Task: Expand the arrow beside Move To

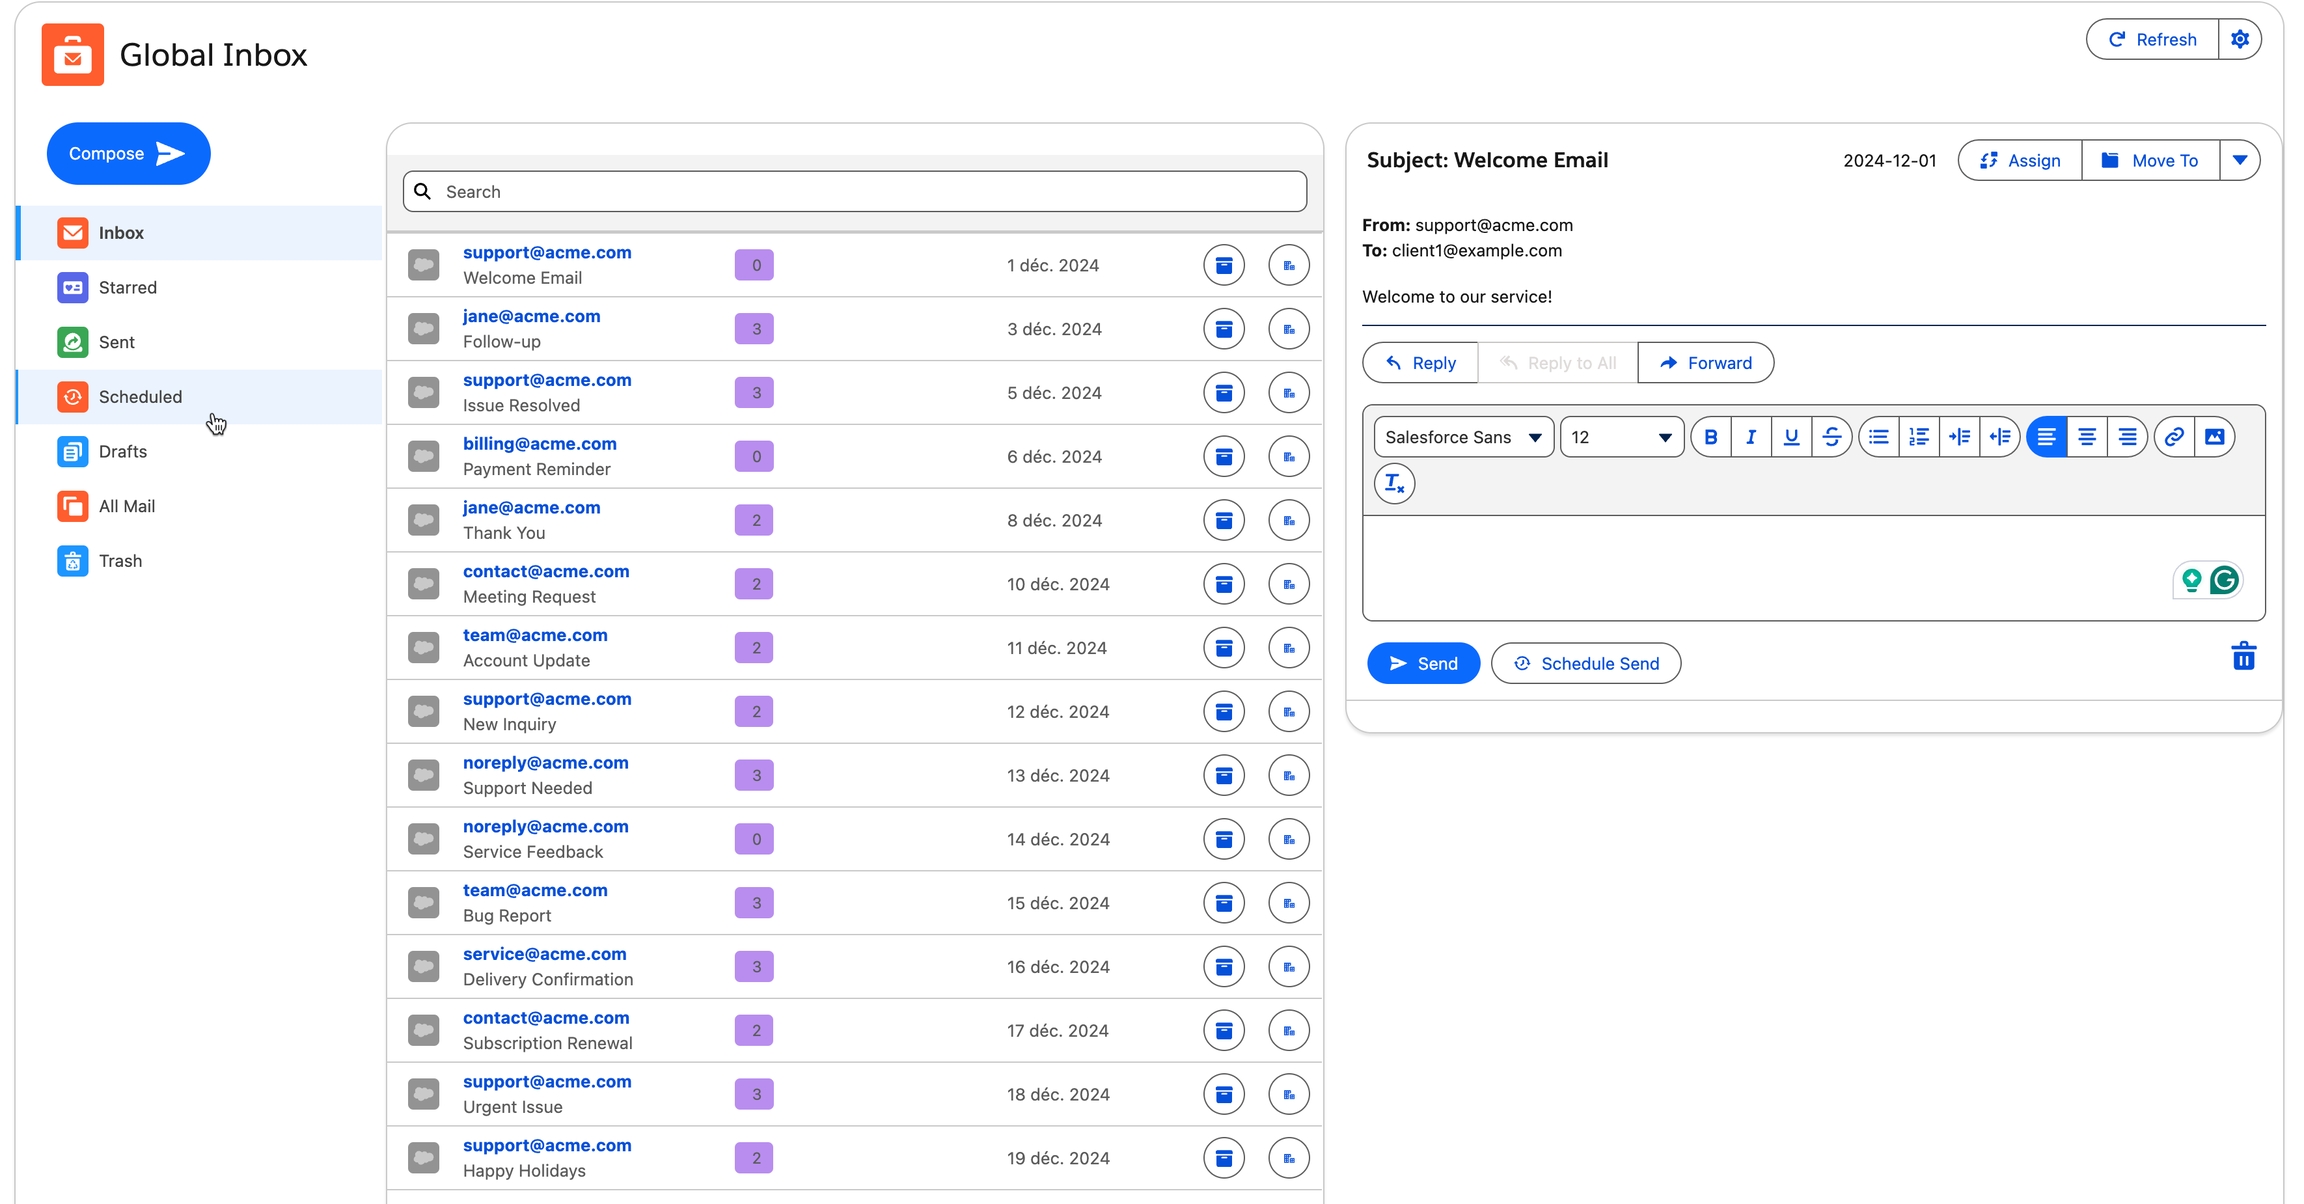Action: pyautogui.click(x=2240, y=160)
